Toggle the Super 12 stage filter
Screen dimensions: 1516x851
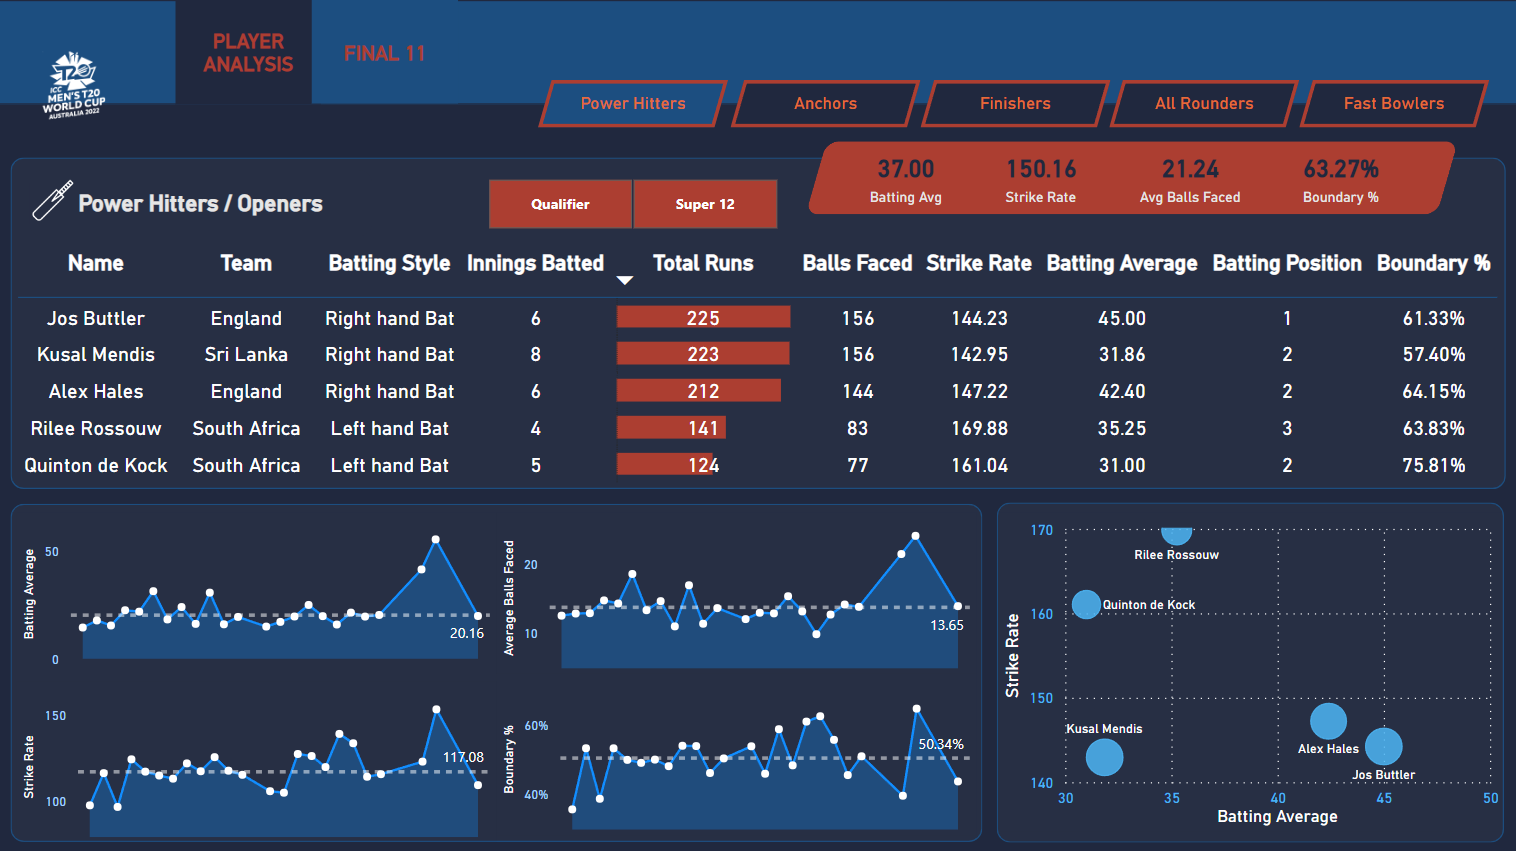coord(705,204)
